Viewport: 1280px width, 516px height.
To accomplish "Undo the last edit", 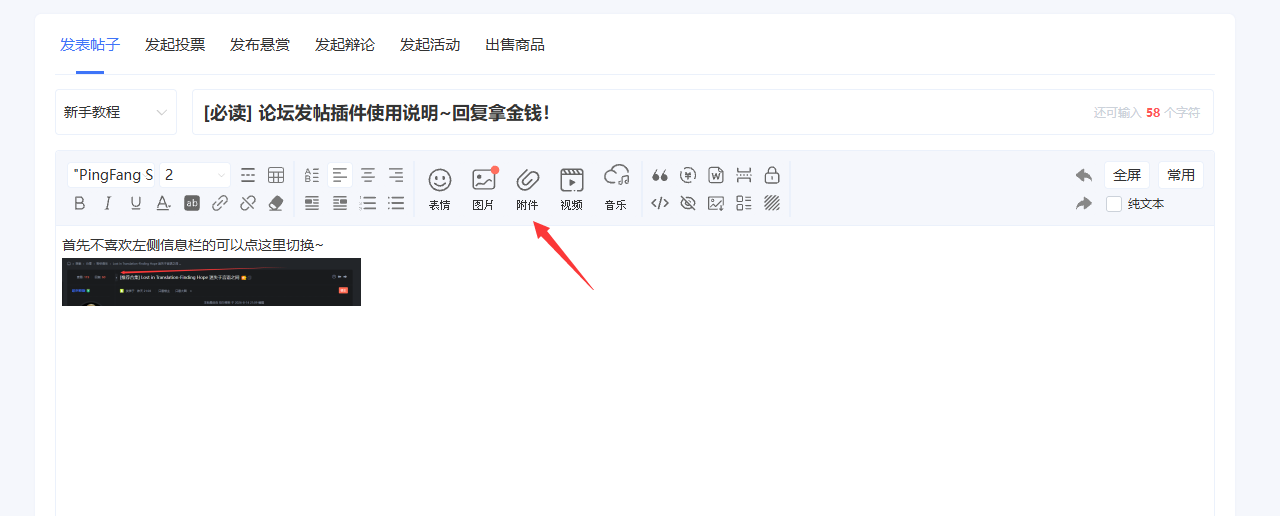I will (x=1084, y=175).
